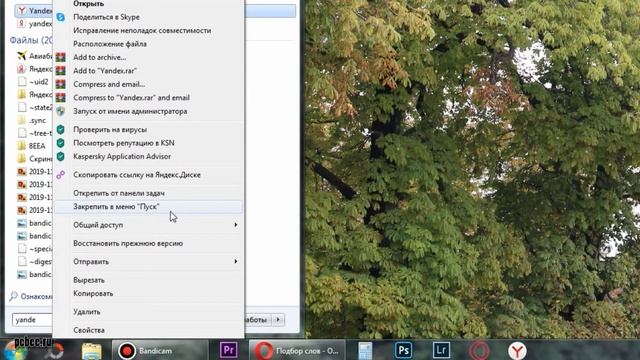Click the magnifier icon near 'Ознаком...'
The width and height of the screenshot is (640, 360).
(x=13, y=296)
